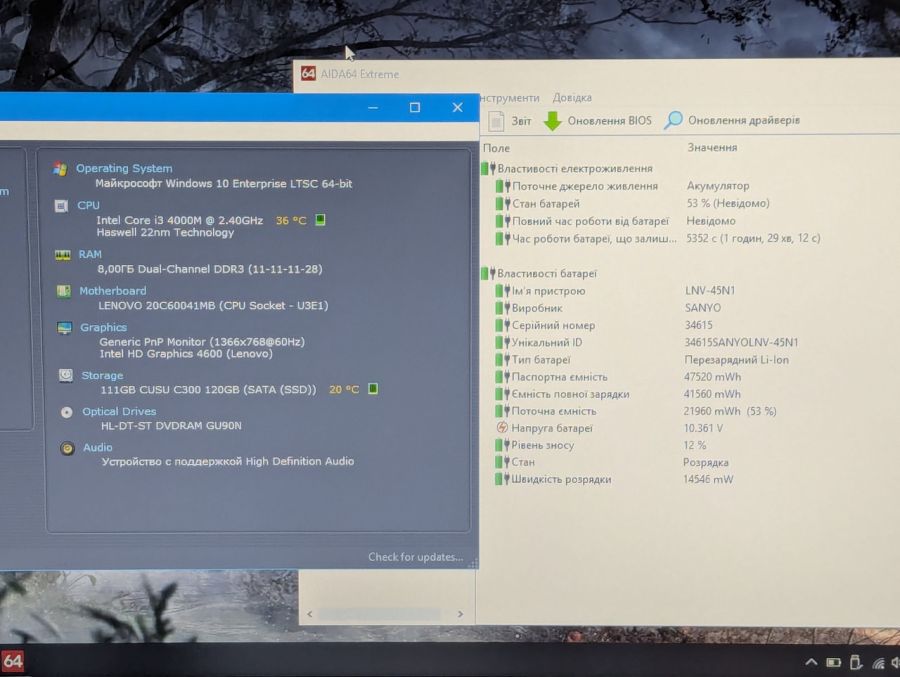Screen dimensions: 900x677
Task: Click the lightning icon beside Напруга батареї
Action: (x=502, y=428)
